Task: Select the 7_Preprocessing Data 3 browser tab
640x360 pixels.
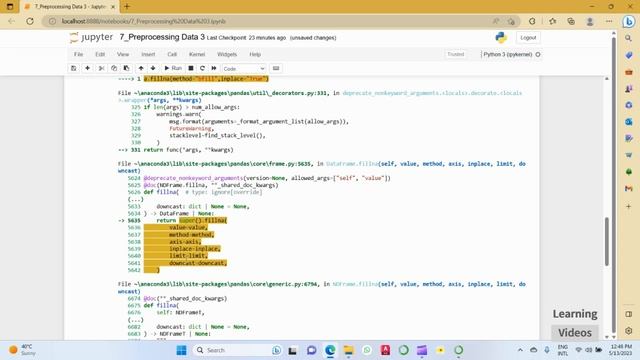Action: pos(70,7)
